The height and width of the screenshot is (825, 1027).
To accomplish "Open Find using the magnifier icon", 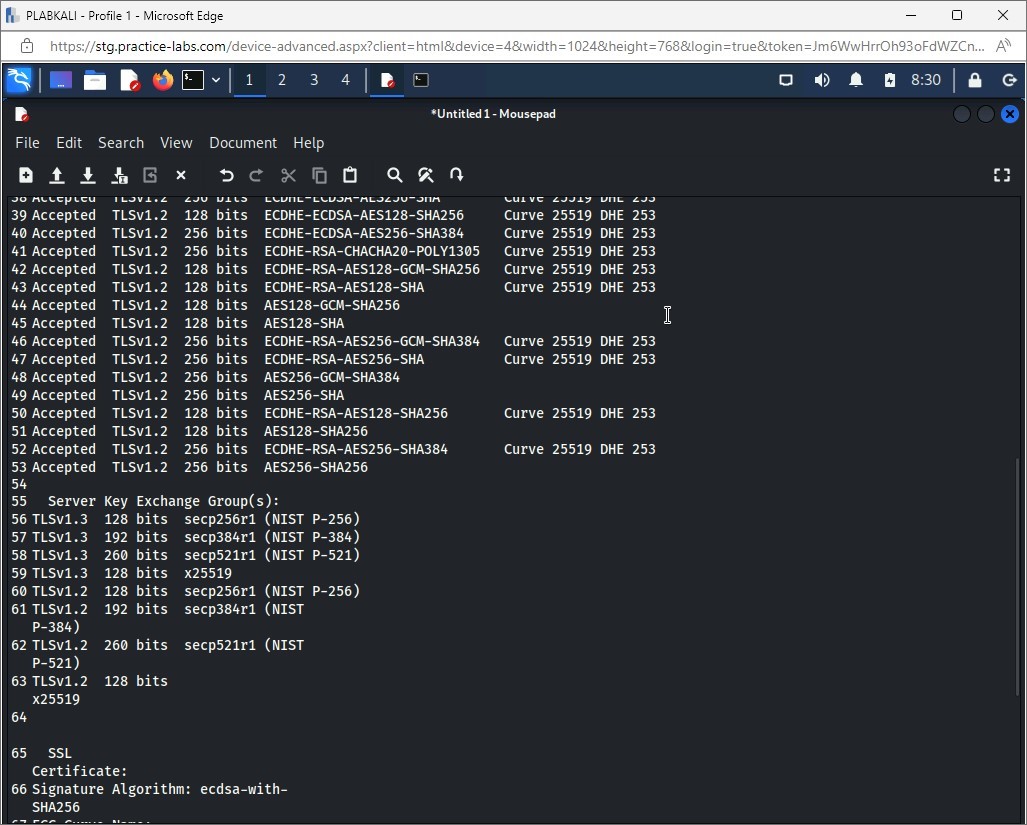I will (395, 175).
